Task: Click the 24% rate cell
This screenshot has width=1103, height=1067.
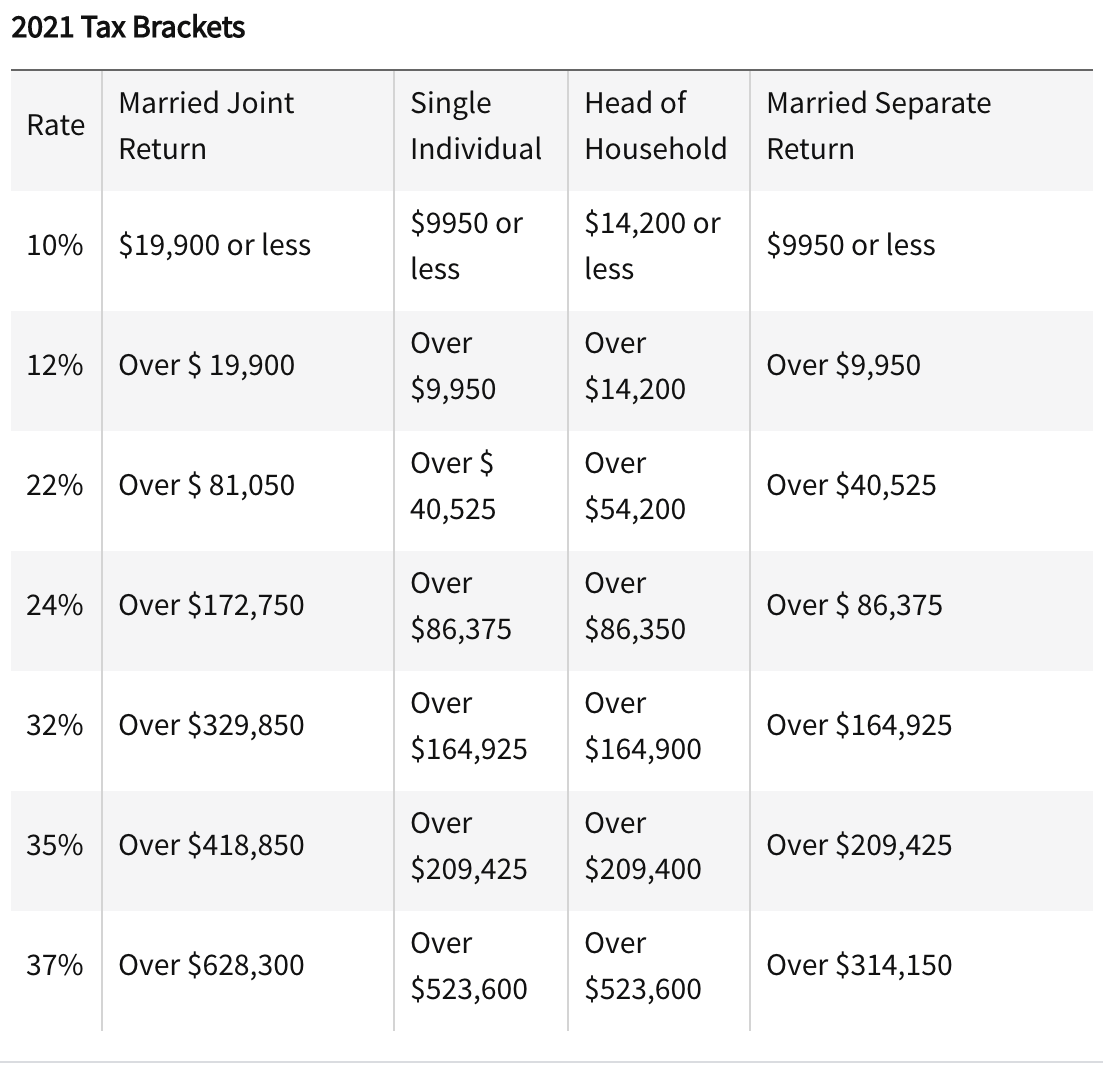Action: click(x=55, y=606)
